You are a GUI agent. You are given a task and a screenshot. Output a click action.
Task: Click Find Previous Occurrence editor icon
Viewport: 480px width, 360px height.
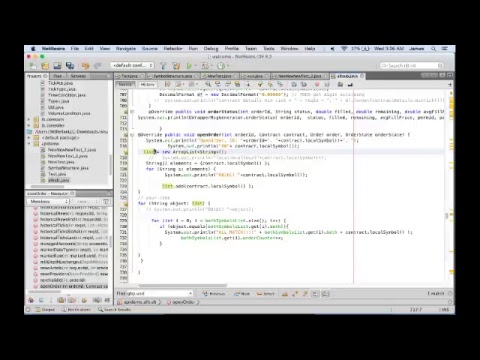pos(218,85)
